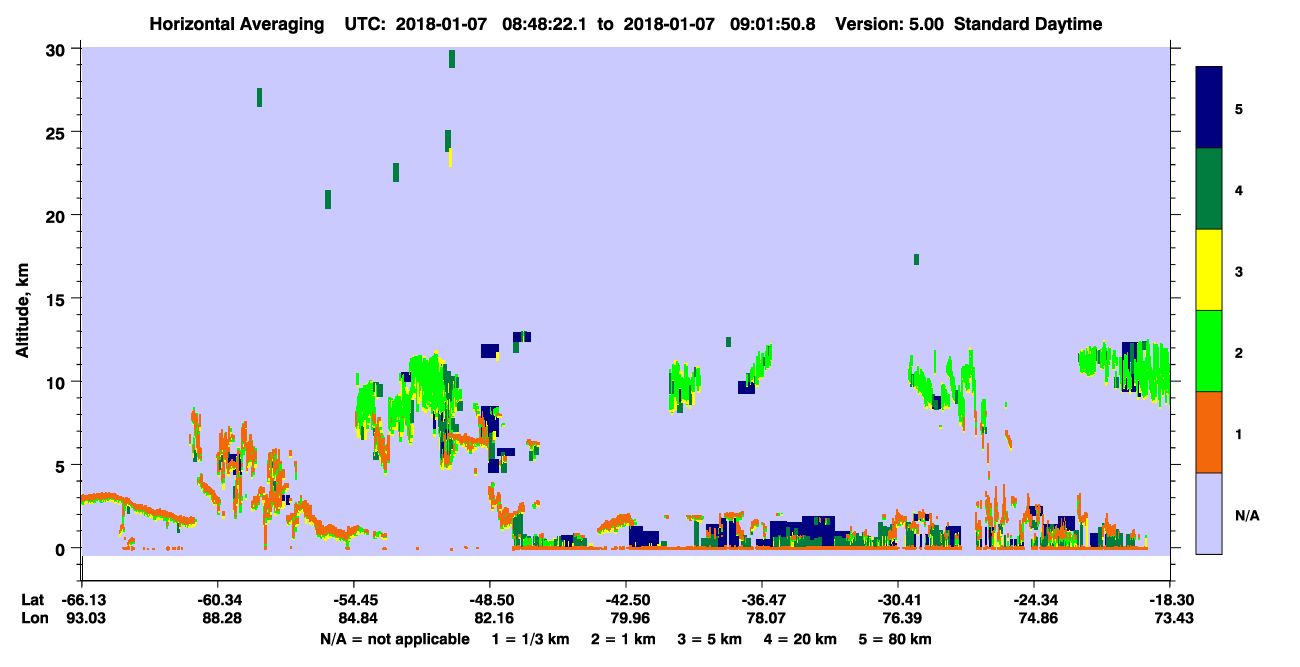Click the y-axis tick label 15
The image size is (1300, 667).
57,298
